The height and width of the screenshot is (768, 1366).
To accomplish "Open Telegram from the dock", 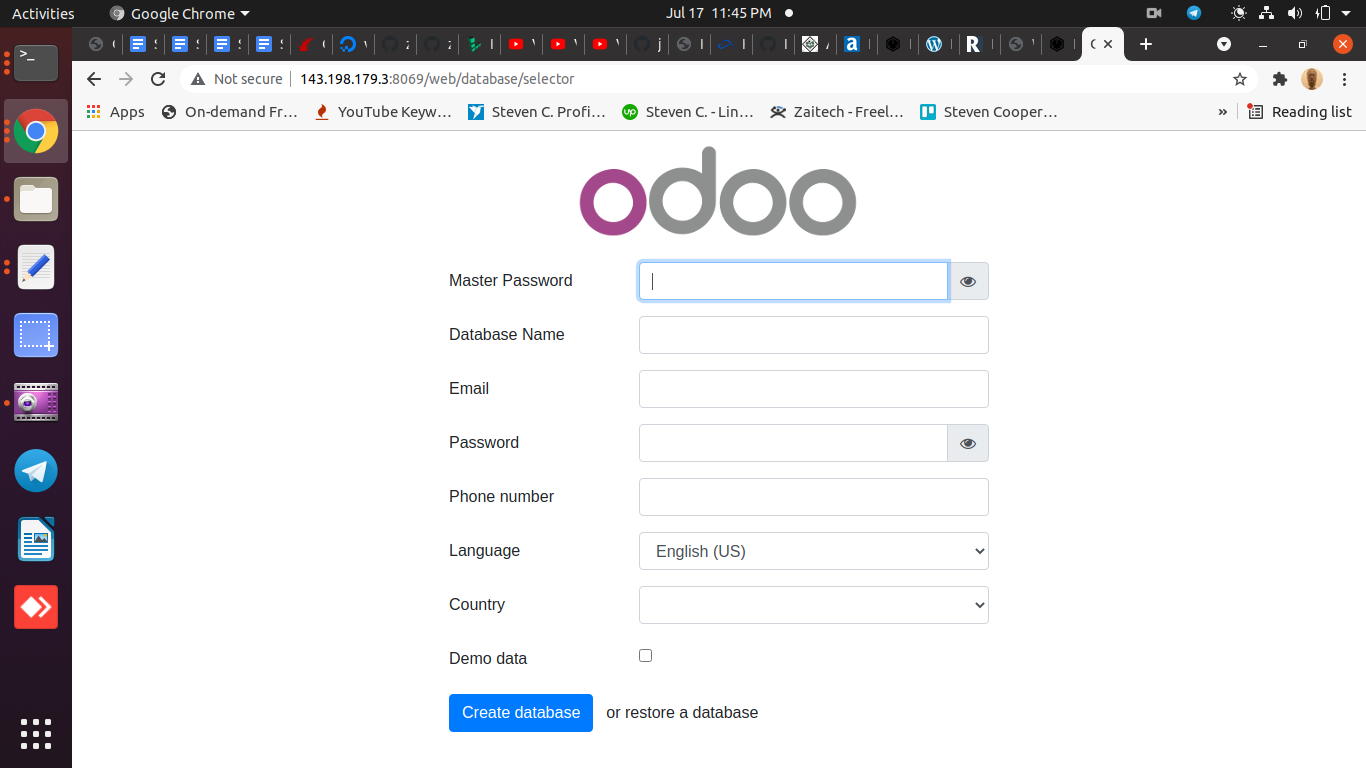I will coord(36,471).
